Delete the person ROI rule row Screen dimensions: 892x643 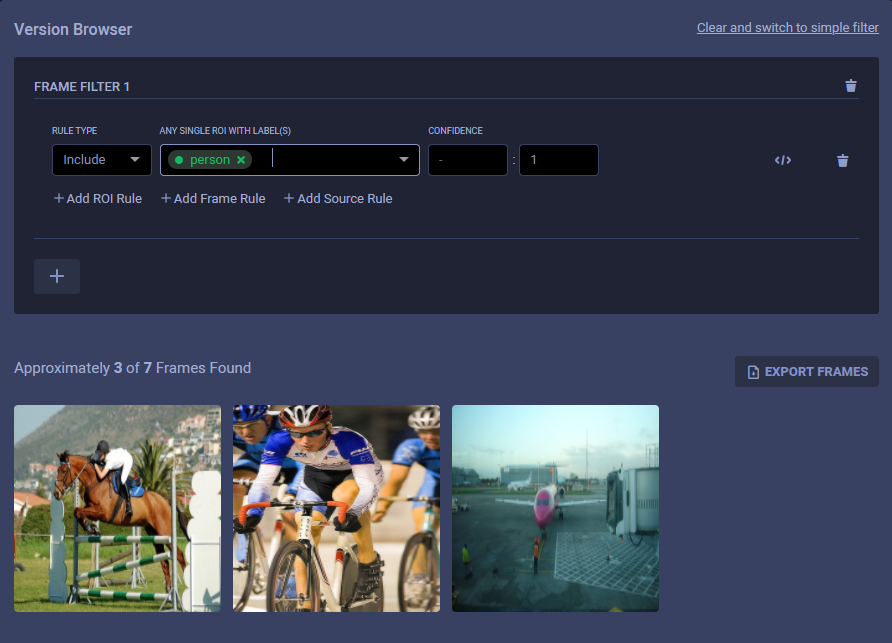tap(842, 161)
